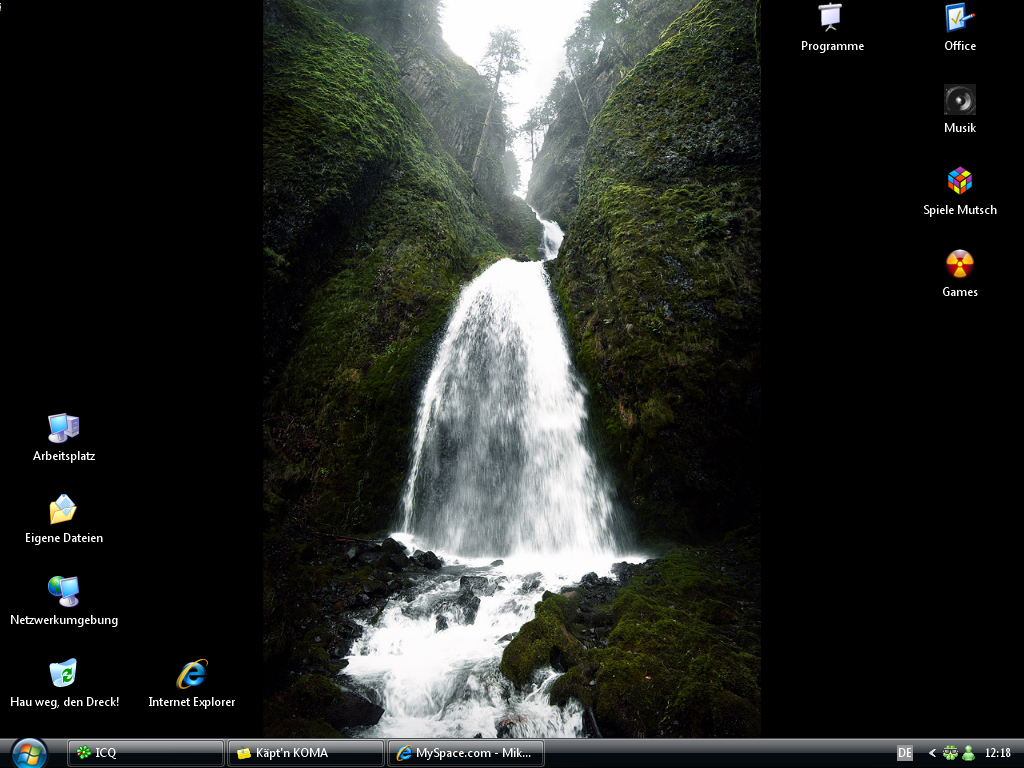This screenshot has width=1024, height=768.
Task: Switch to the MySpace.com browser window
Action: point(466,753)
